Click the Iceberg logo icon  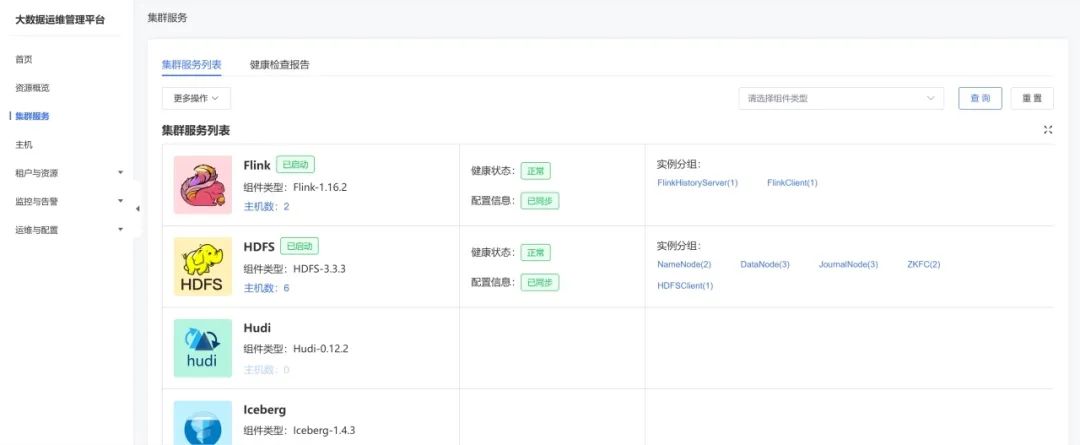click(203, 424)
